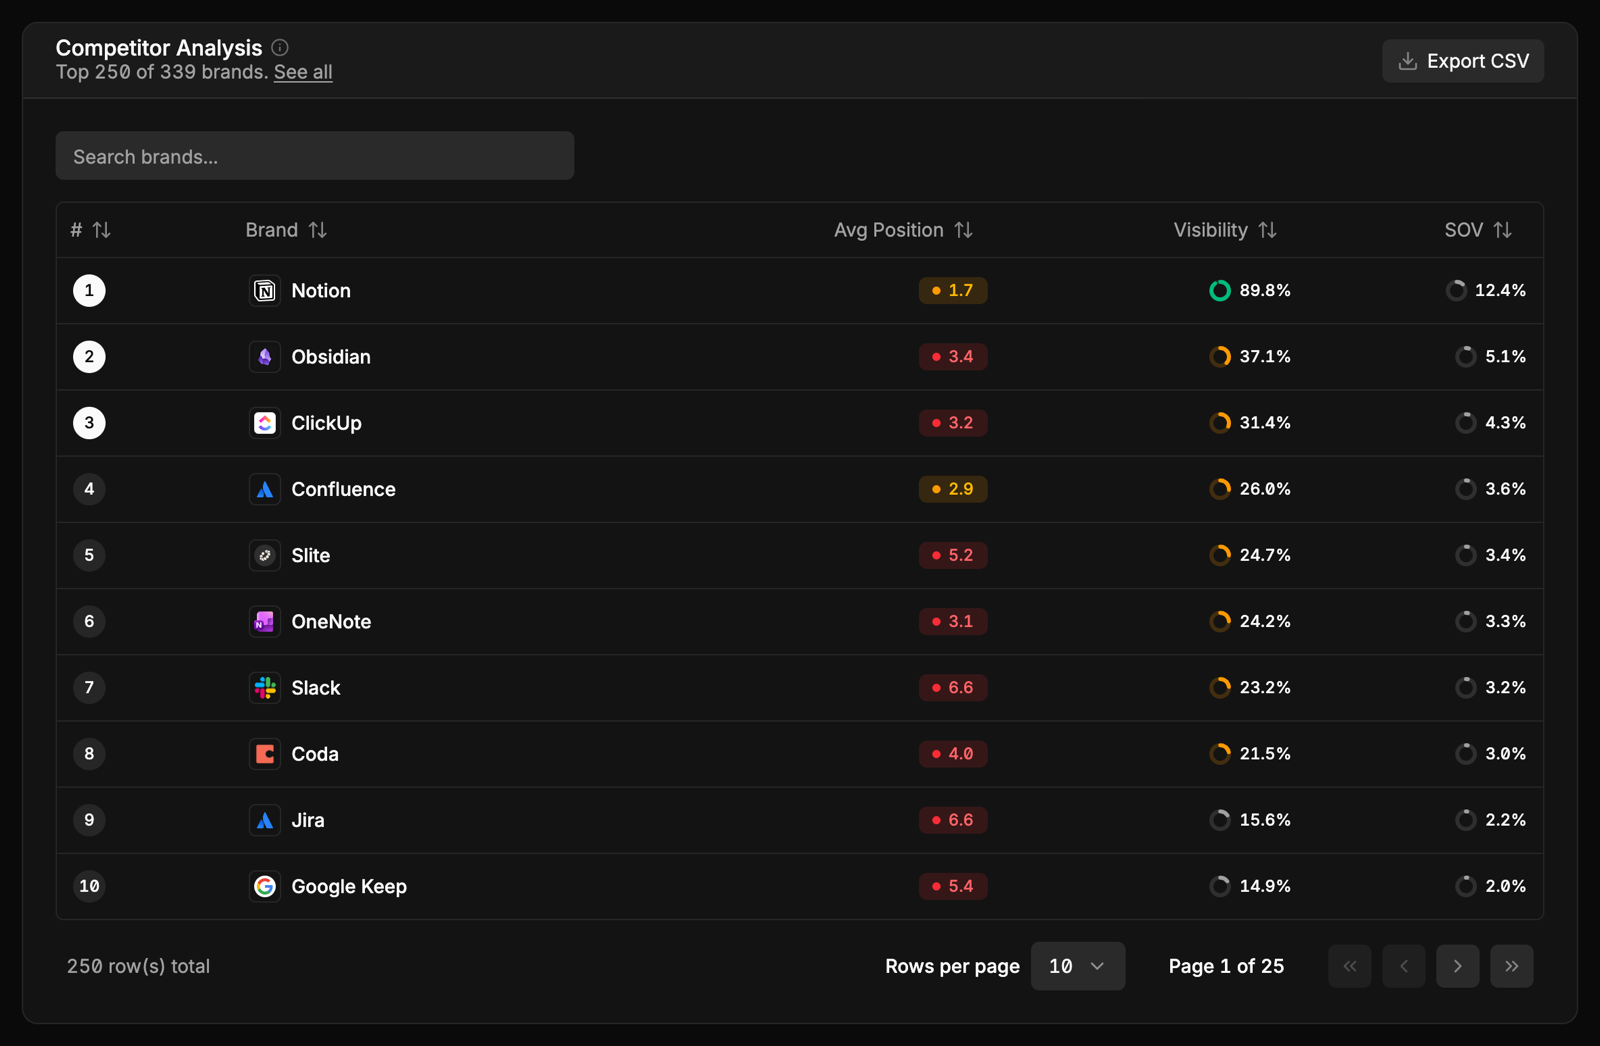1600x1046 pixels.
Task: Open the Rows per page dropdown
Action: click(x=1078, y=966)
